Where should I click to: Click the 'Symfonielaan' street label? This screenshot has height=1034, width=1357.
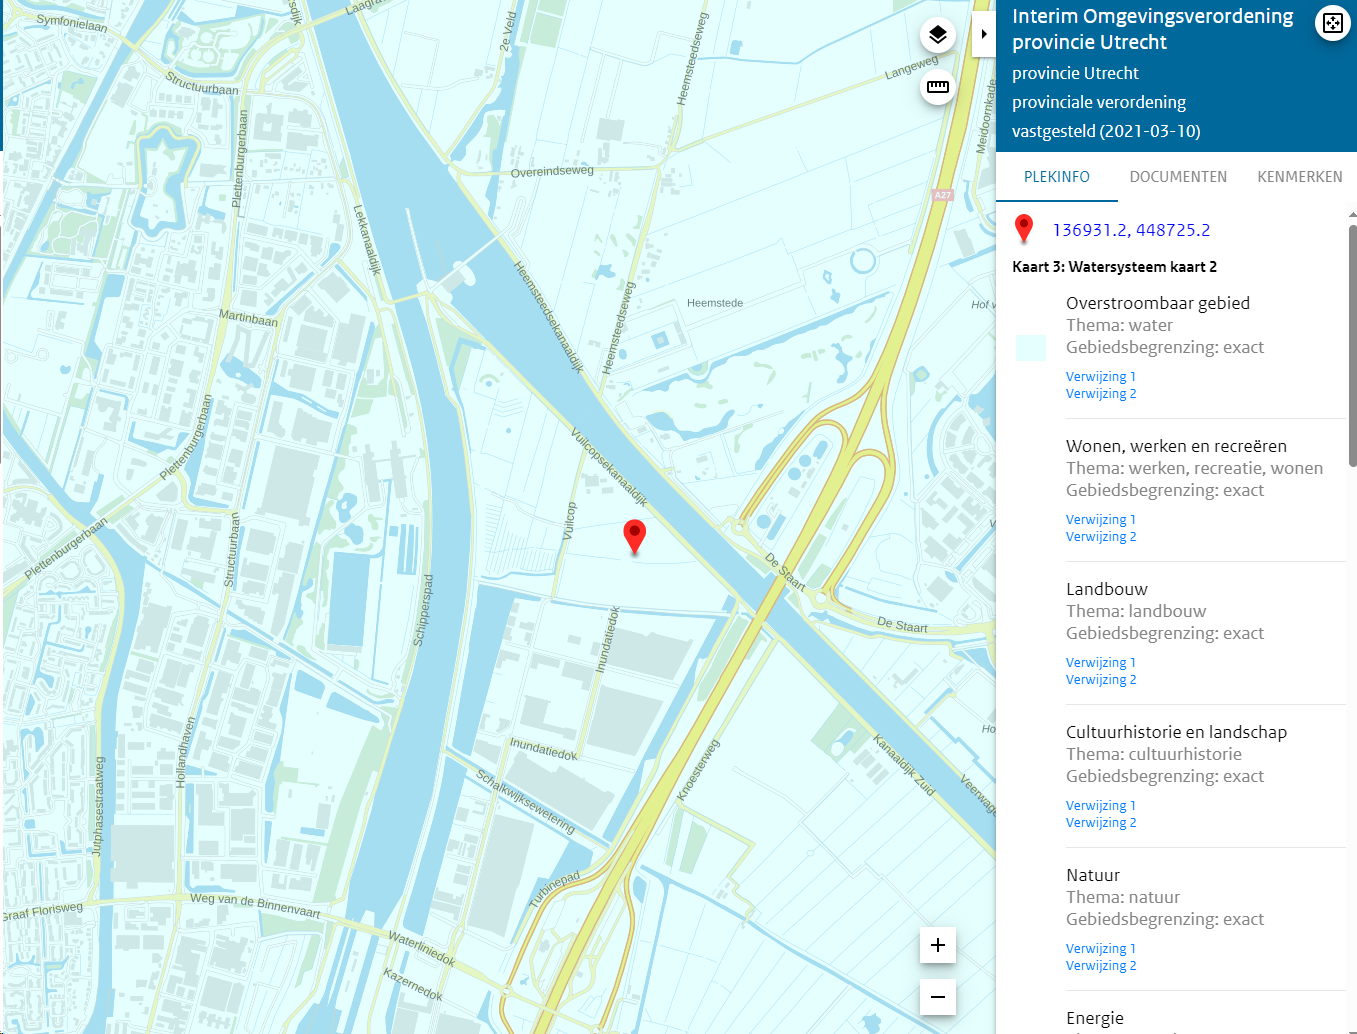71,23
